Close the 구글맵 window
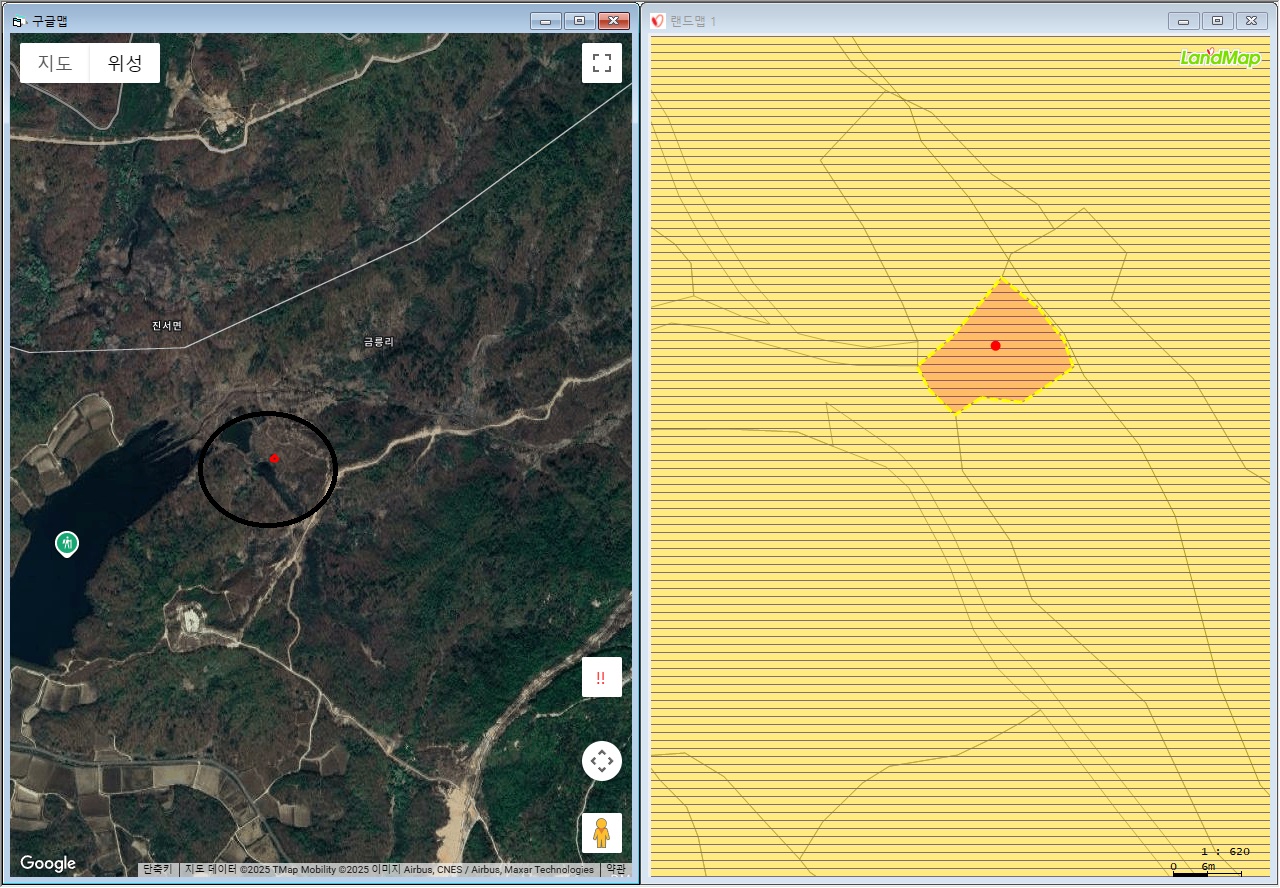The width and height of the screenshot is (1280, 888). tap(613, 21)
